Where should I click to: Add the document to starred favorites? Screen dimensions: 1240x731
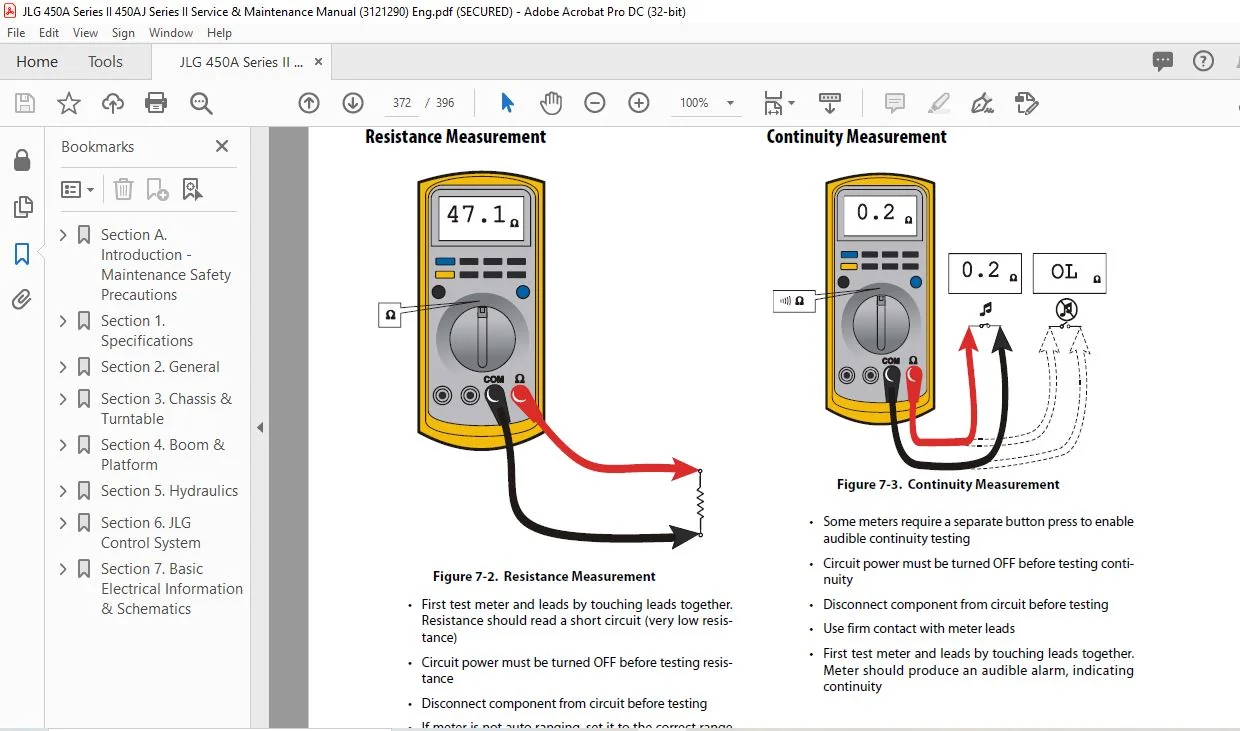click(x=69, y=103)
